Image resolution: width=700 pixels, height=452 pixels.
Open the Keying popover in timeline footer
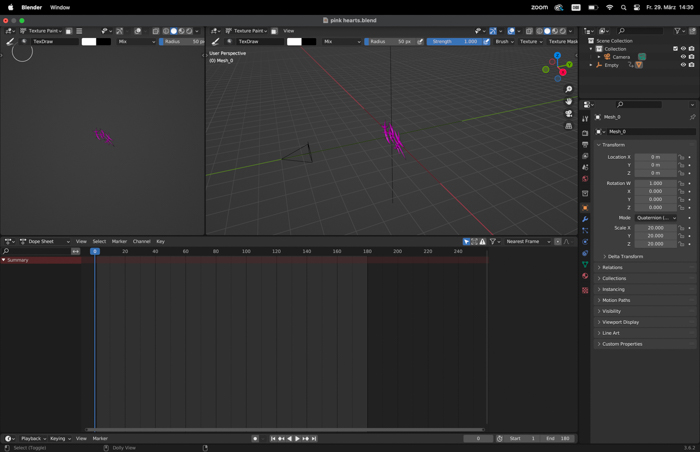point(60,439)
